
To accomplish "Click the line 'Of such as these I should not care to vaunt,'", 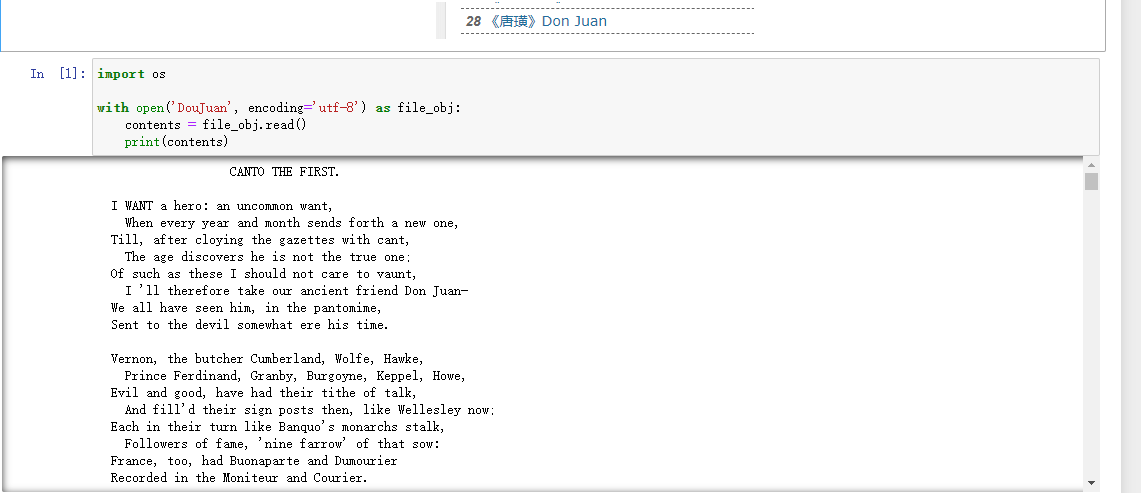I will (x=263, y=274).
